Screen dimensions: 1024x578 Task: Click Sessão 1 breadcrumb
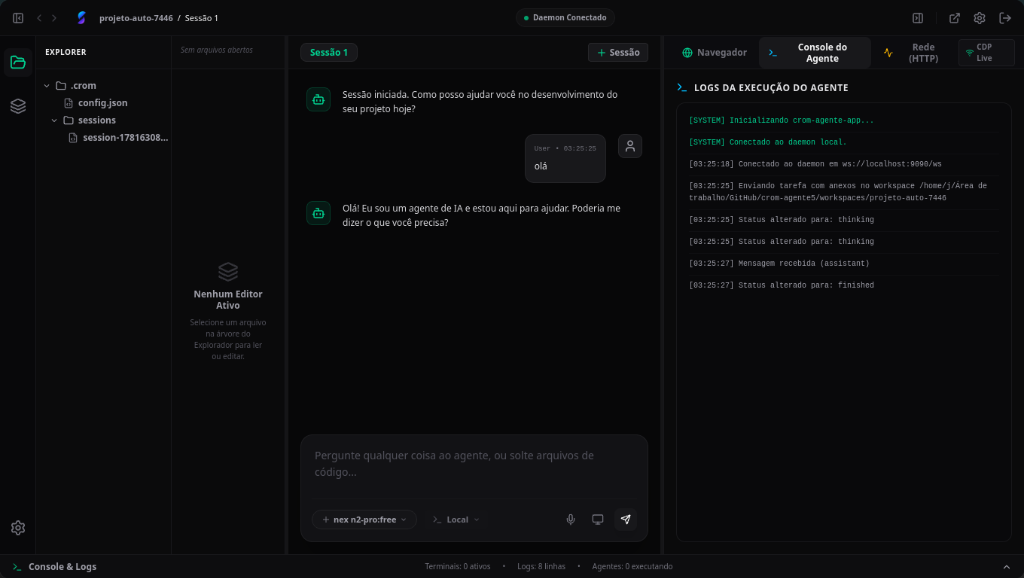(x=201, y=18)
